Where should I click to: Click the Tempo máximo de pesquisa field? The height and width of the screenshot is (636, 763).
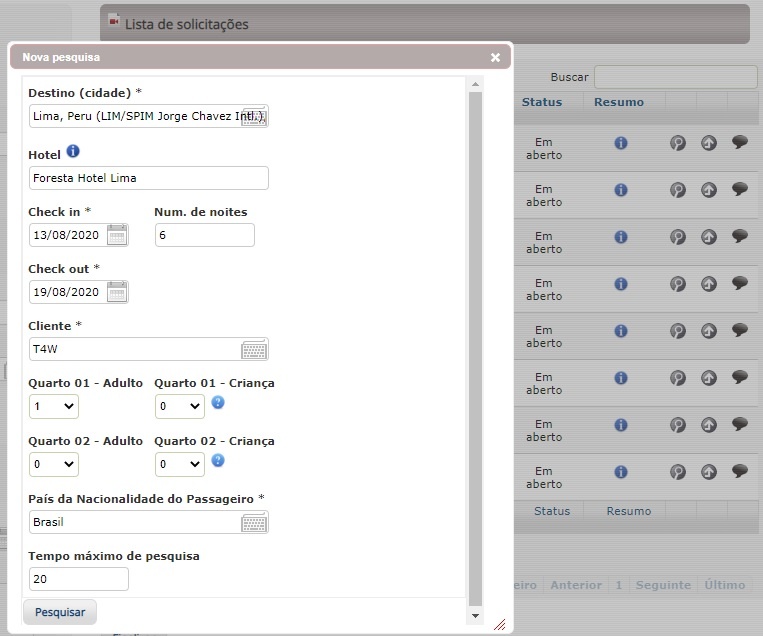click(x=79, y=579)
